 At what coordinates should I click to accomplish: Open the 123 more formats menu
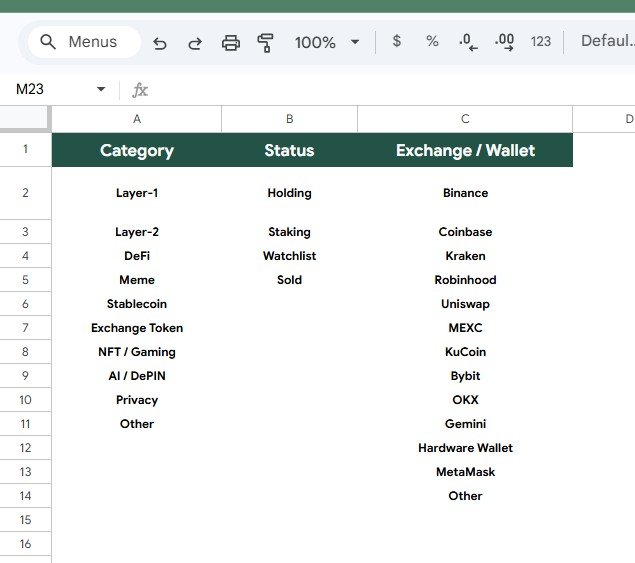541,41
